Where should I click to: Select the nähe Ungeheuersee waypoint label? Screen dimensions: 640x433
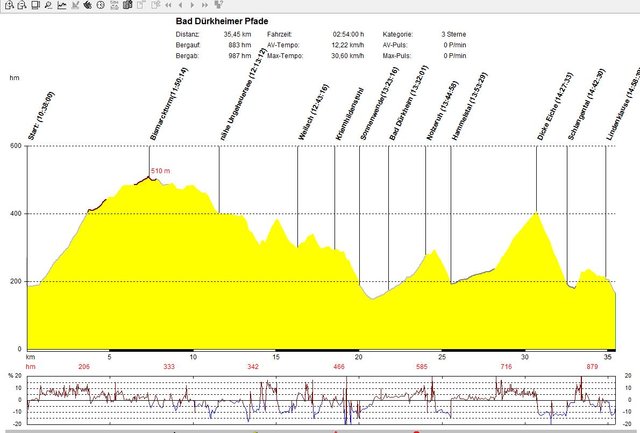pos(243,94)
